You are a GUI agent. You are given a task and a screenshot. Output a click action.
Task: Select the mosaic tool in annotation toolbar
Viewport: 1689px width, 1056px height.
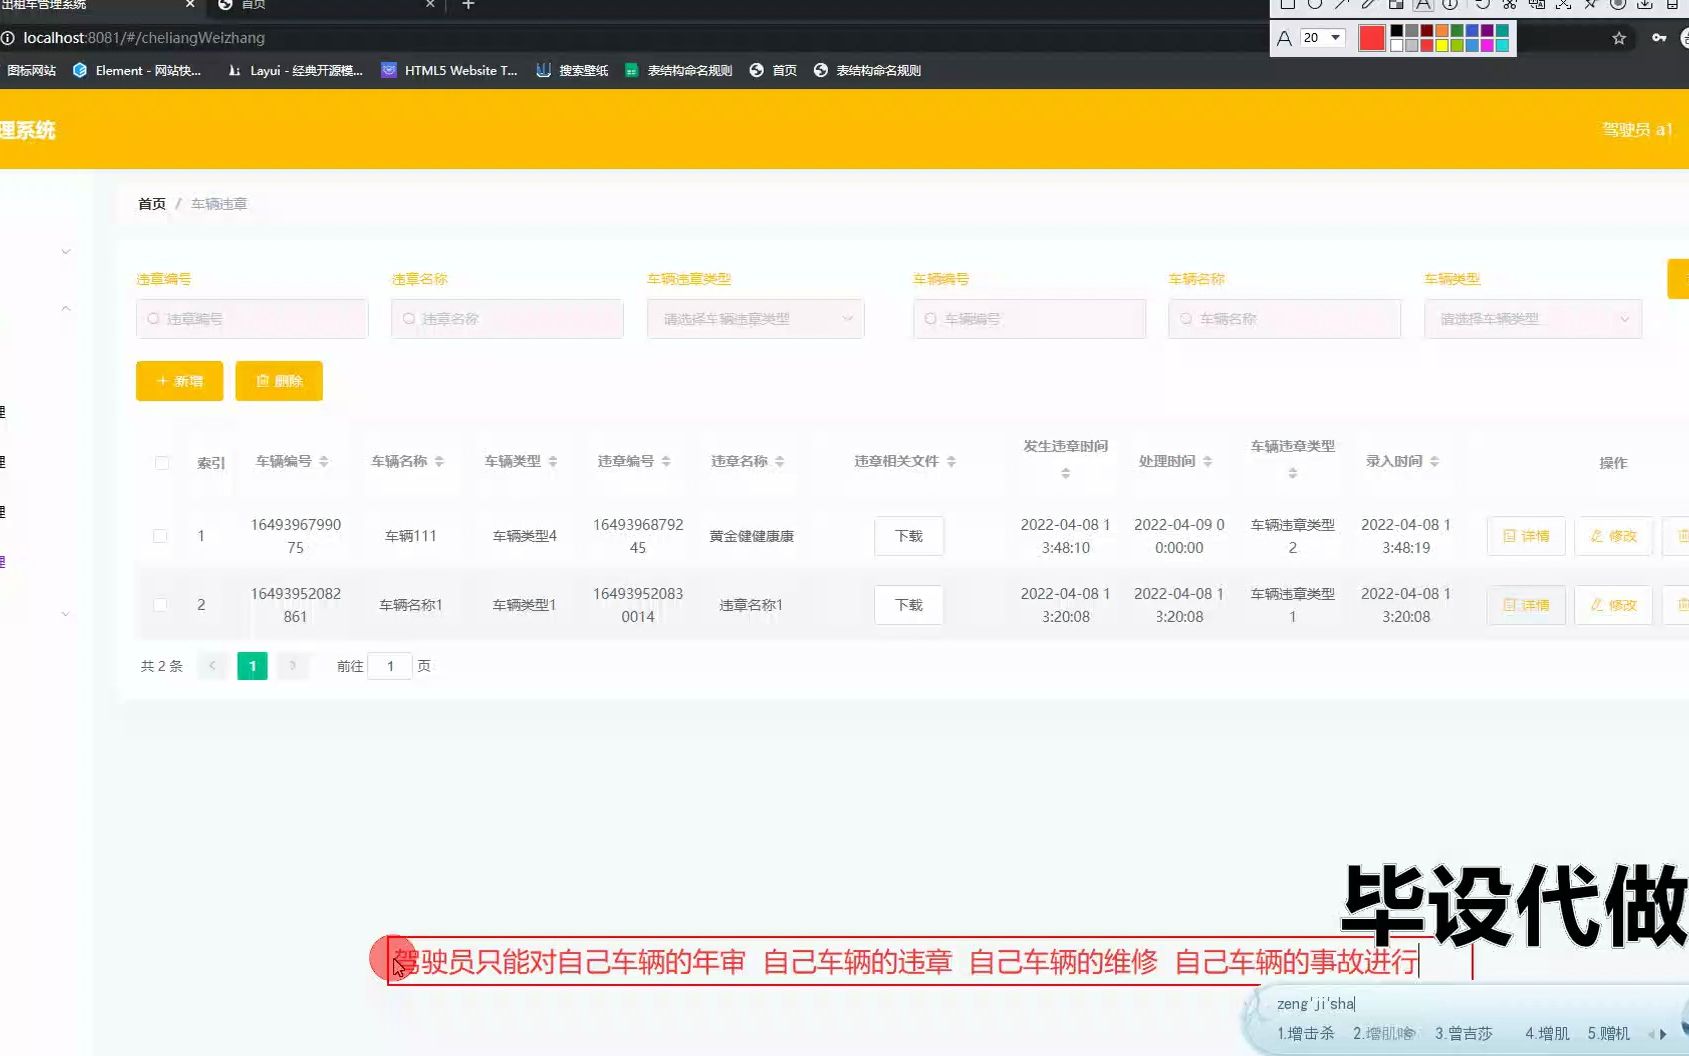[1396, 5]
